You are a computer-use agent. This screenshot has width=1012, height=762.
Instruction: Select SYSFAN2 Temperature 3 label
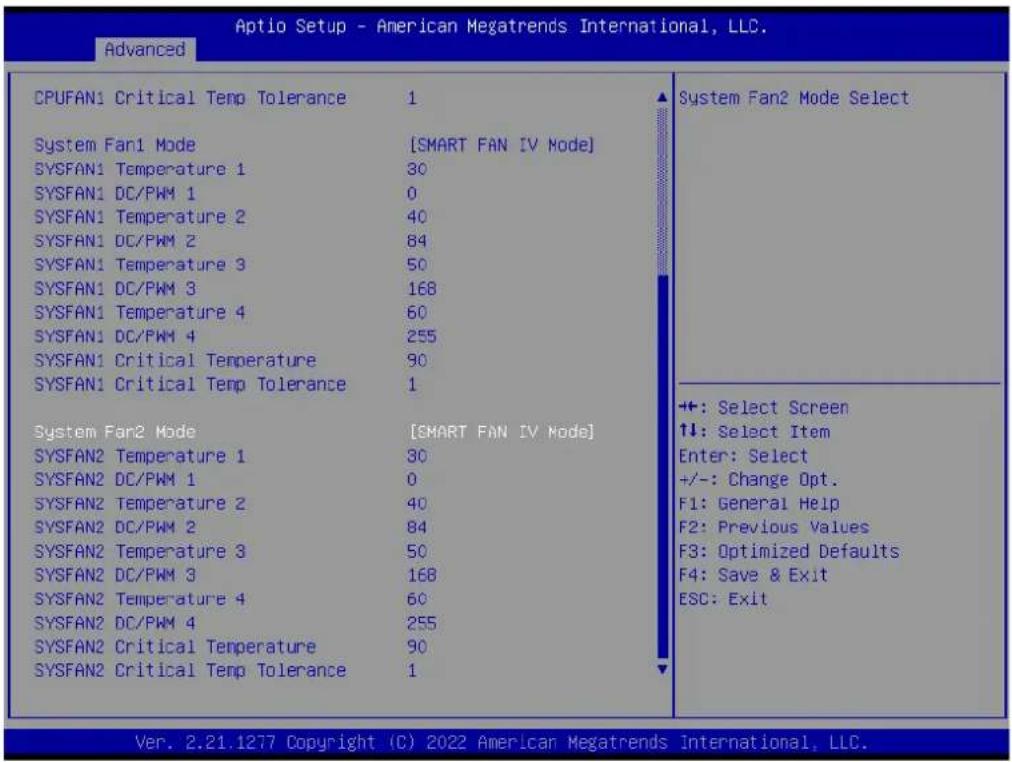140,551
